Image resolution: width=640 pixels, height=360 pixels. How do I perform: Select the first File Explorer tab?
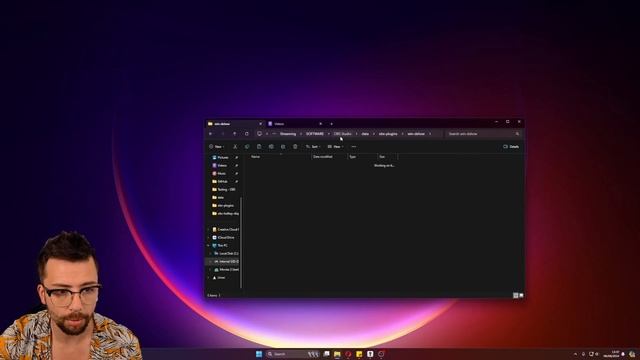(235, 124)
